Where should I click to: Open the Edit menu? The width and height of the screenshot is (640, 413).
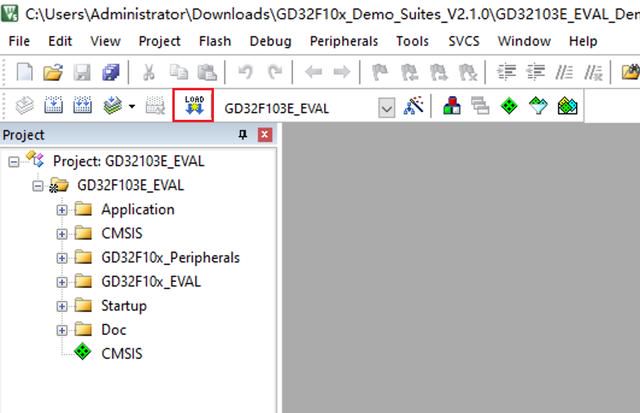coord(60,41)
